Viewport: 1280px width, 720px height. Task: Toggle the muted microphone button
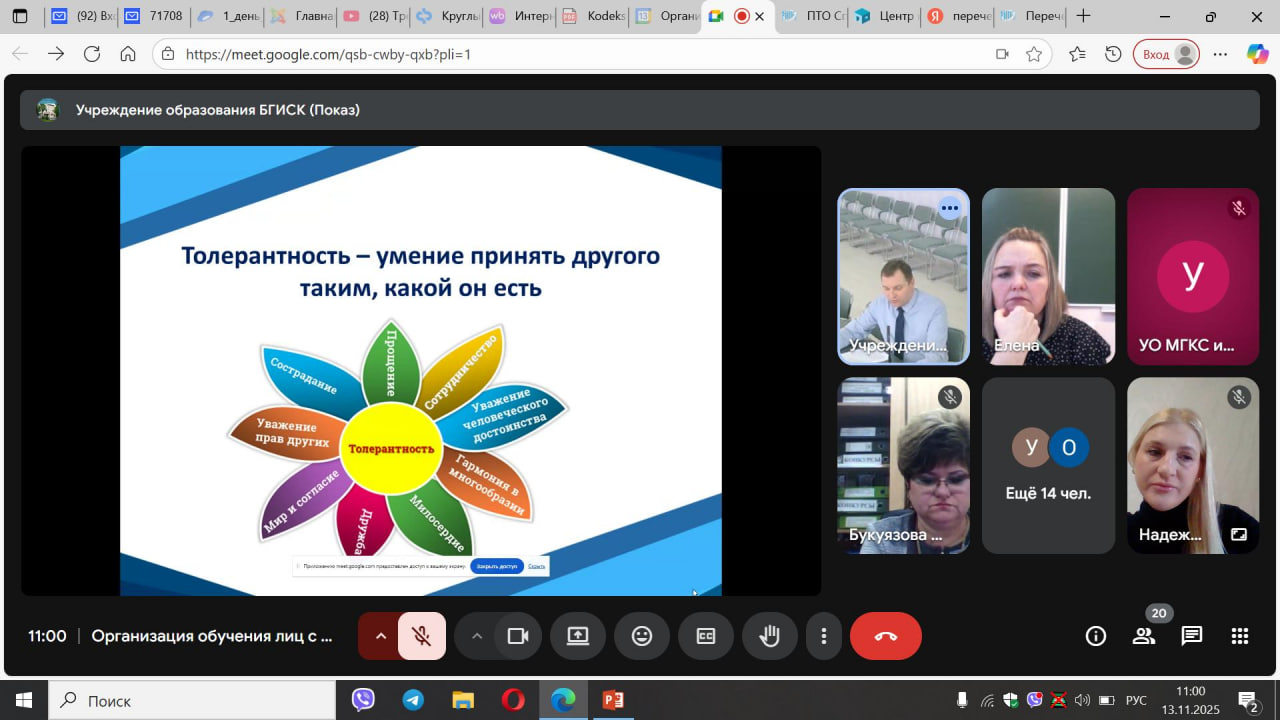click(x=422, y=636)
